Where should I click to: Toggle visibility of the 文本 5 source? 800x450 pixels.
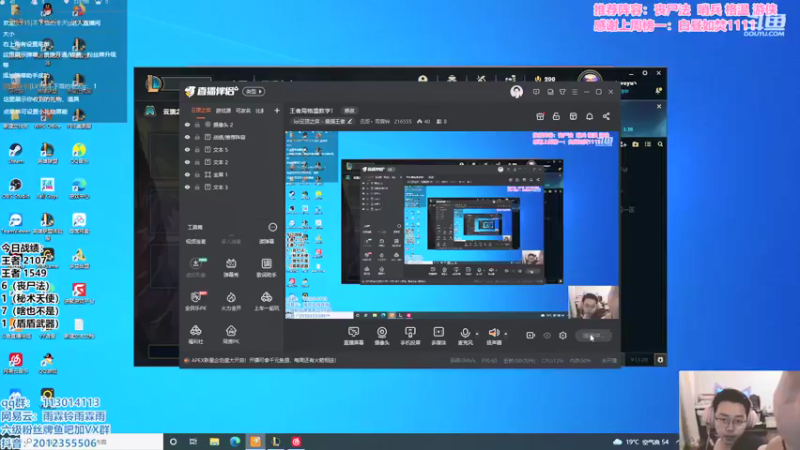point(187,149)
